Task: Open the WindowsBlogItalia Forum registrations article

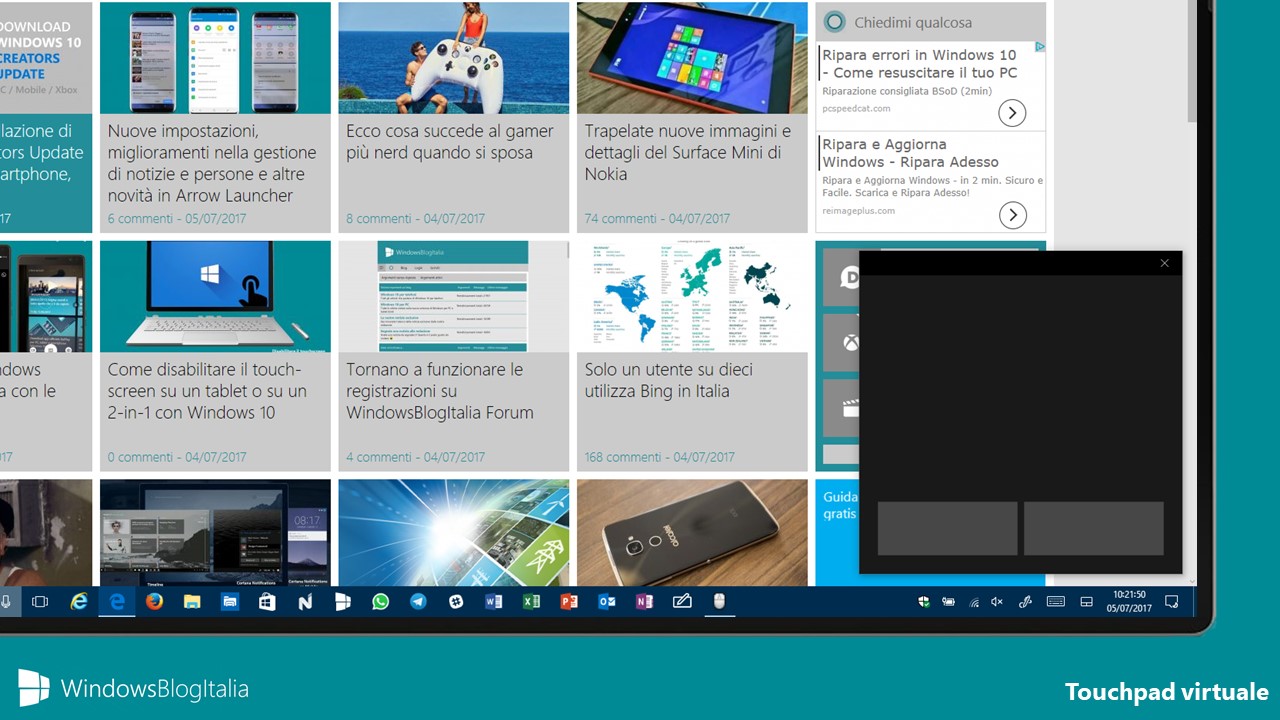Action: (x=440, y=391)
